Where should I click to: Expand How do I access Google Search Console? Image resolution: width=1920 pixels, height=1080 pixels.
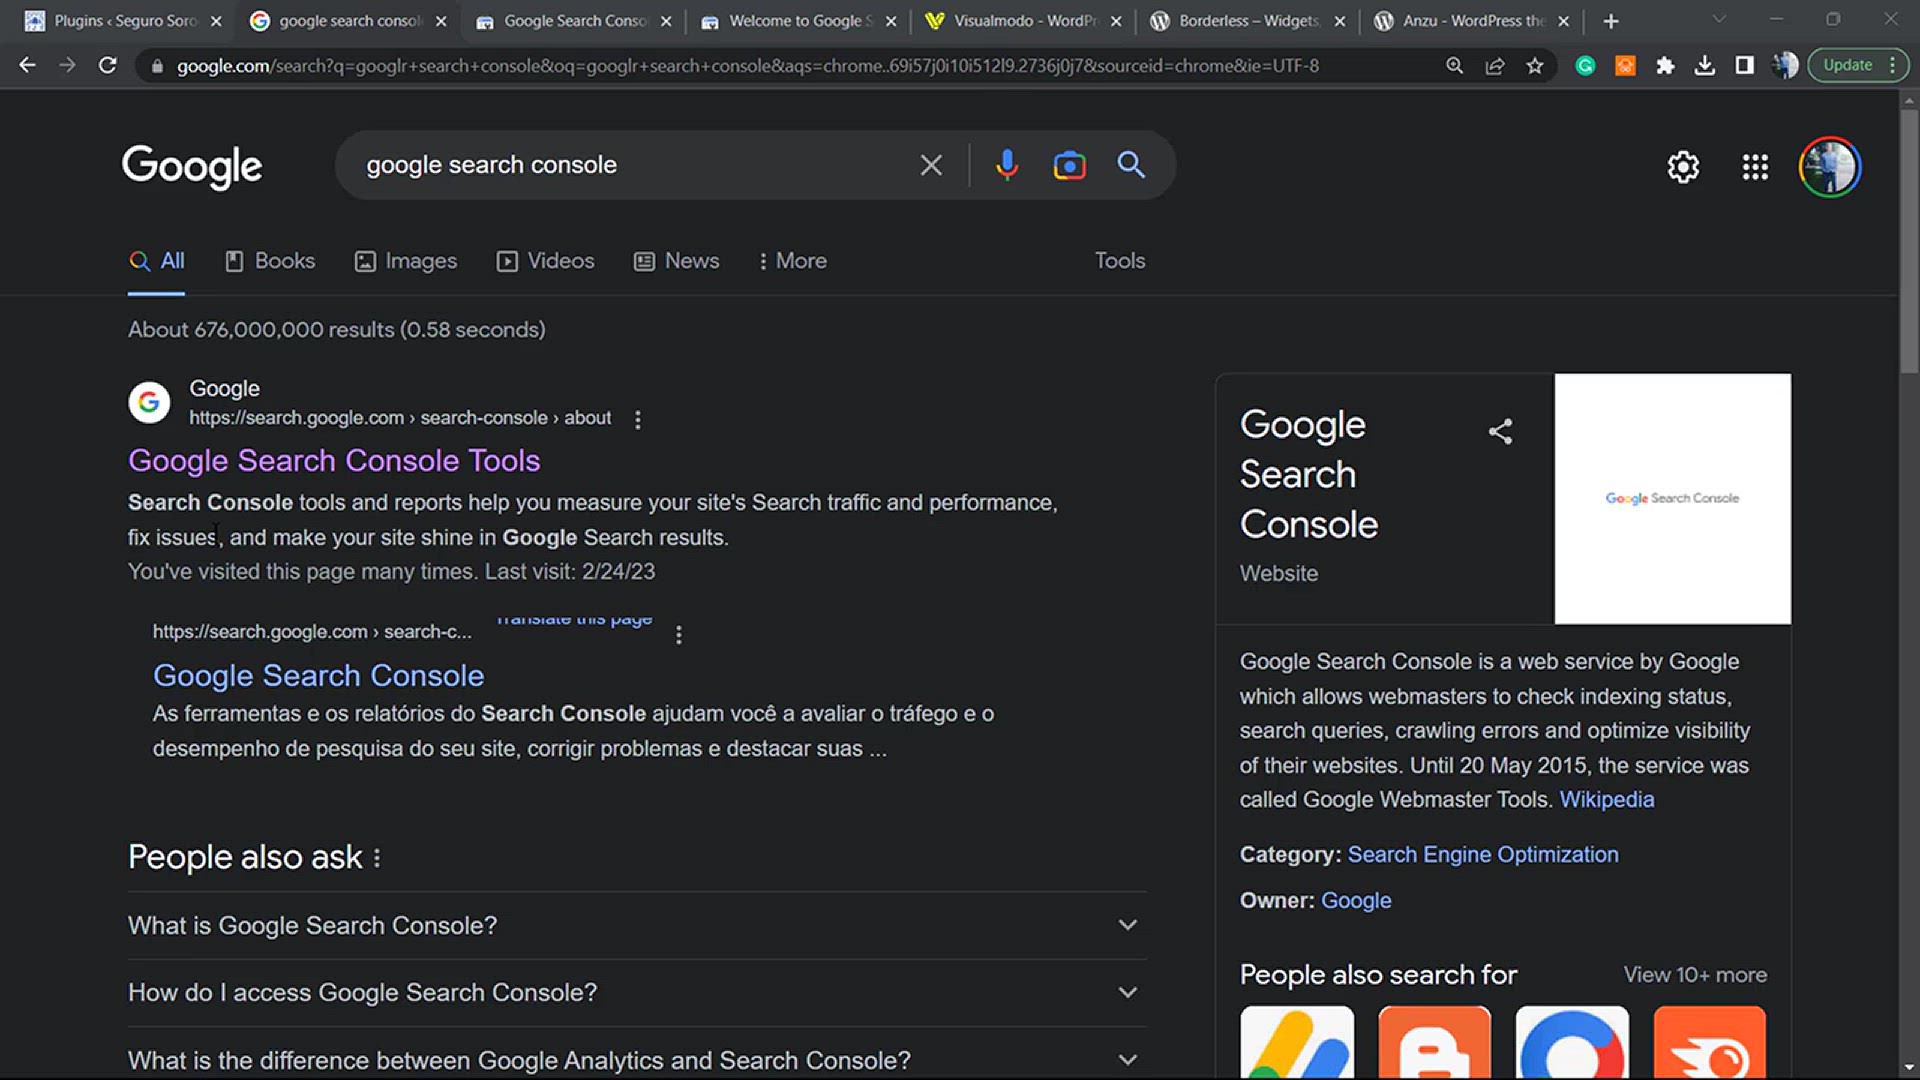pyautogui.click(x=637, y=993)
